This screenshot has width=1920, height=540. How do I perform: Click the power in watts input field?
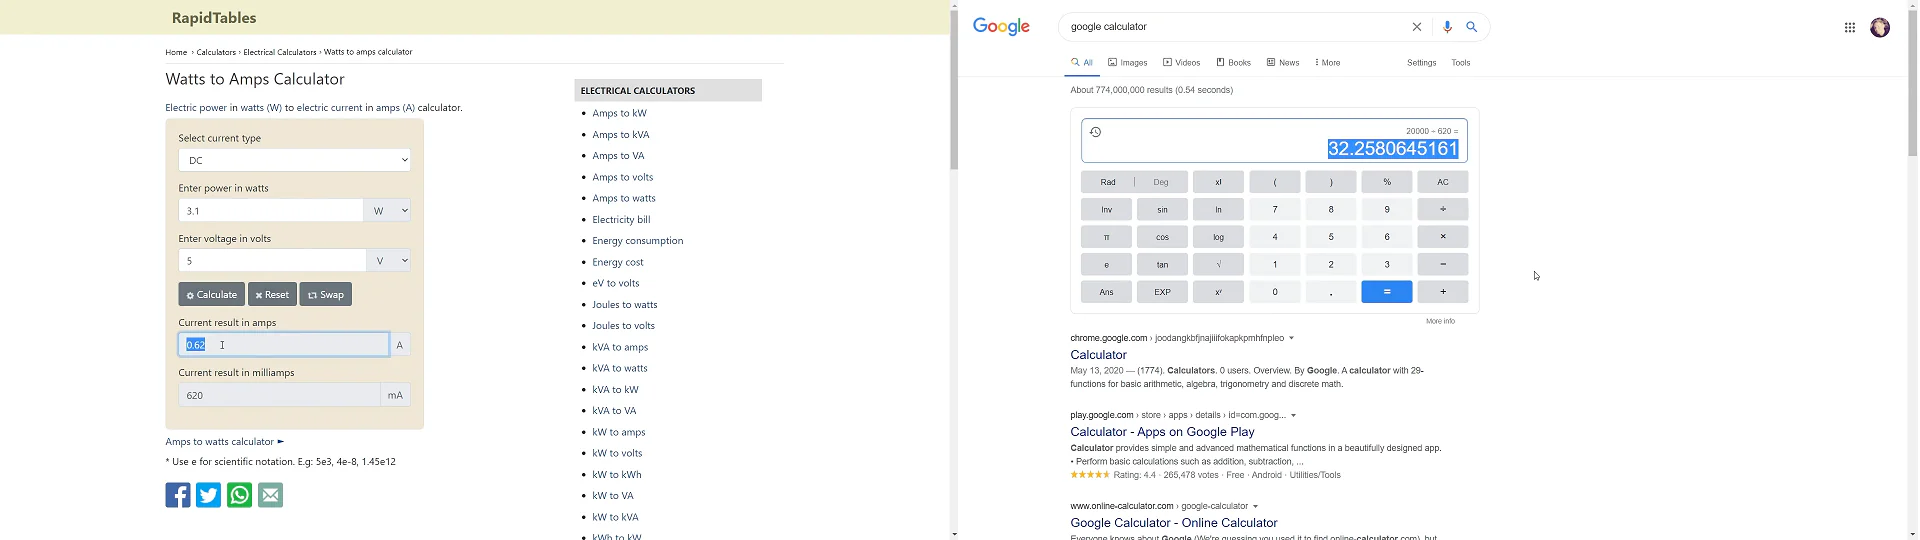tap(271, 210)
